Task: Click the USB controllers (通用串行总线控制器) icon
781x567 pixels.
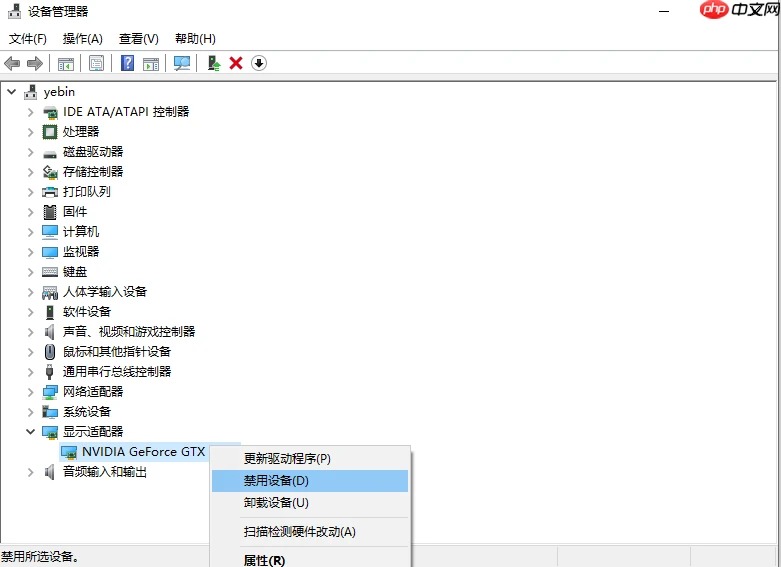Action: (x=49, y=372)
